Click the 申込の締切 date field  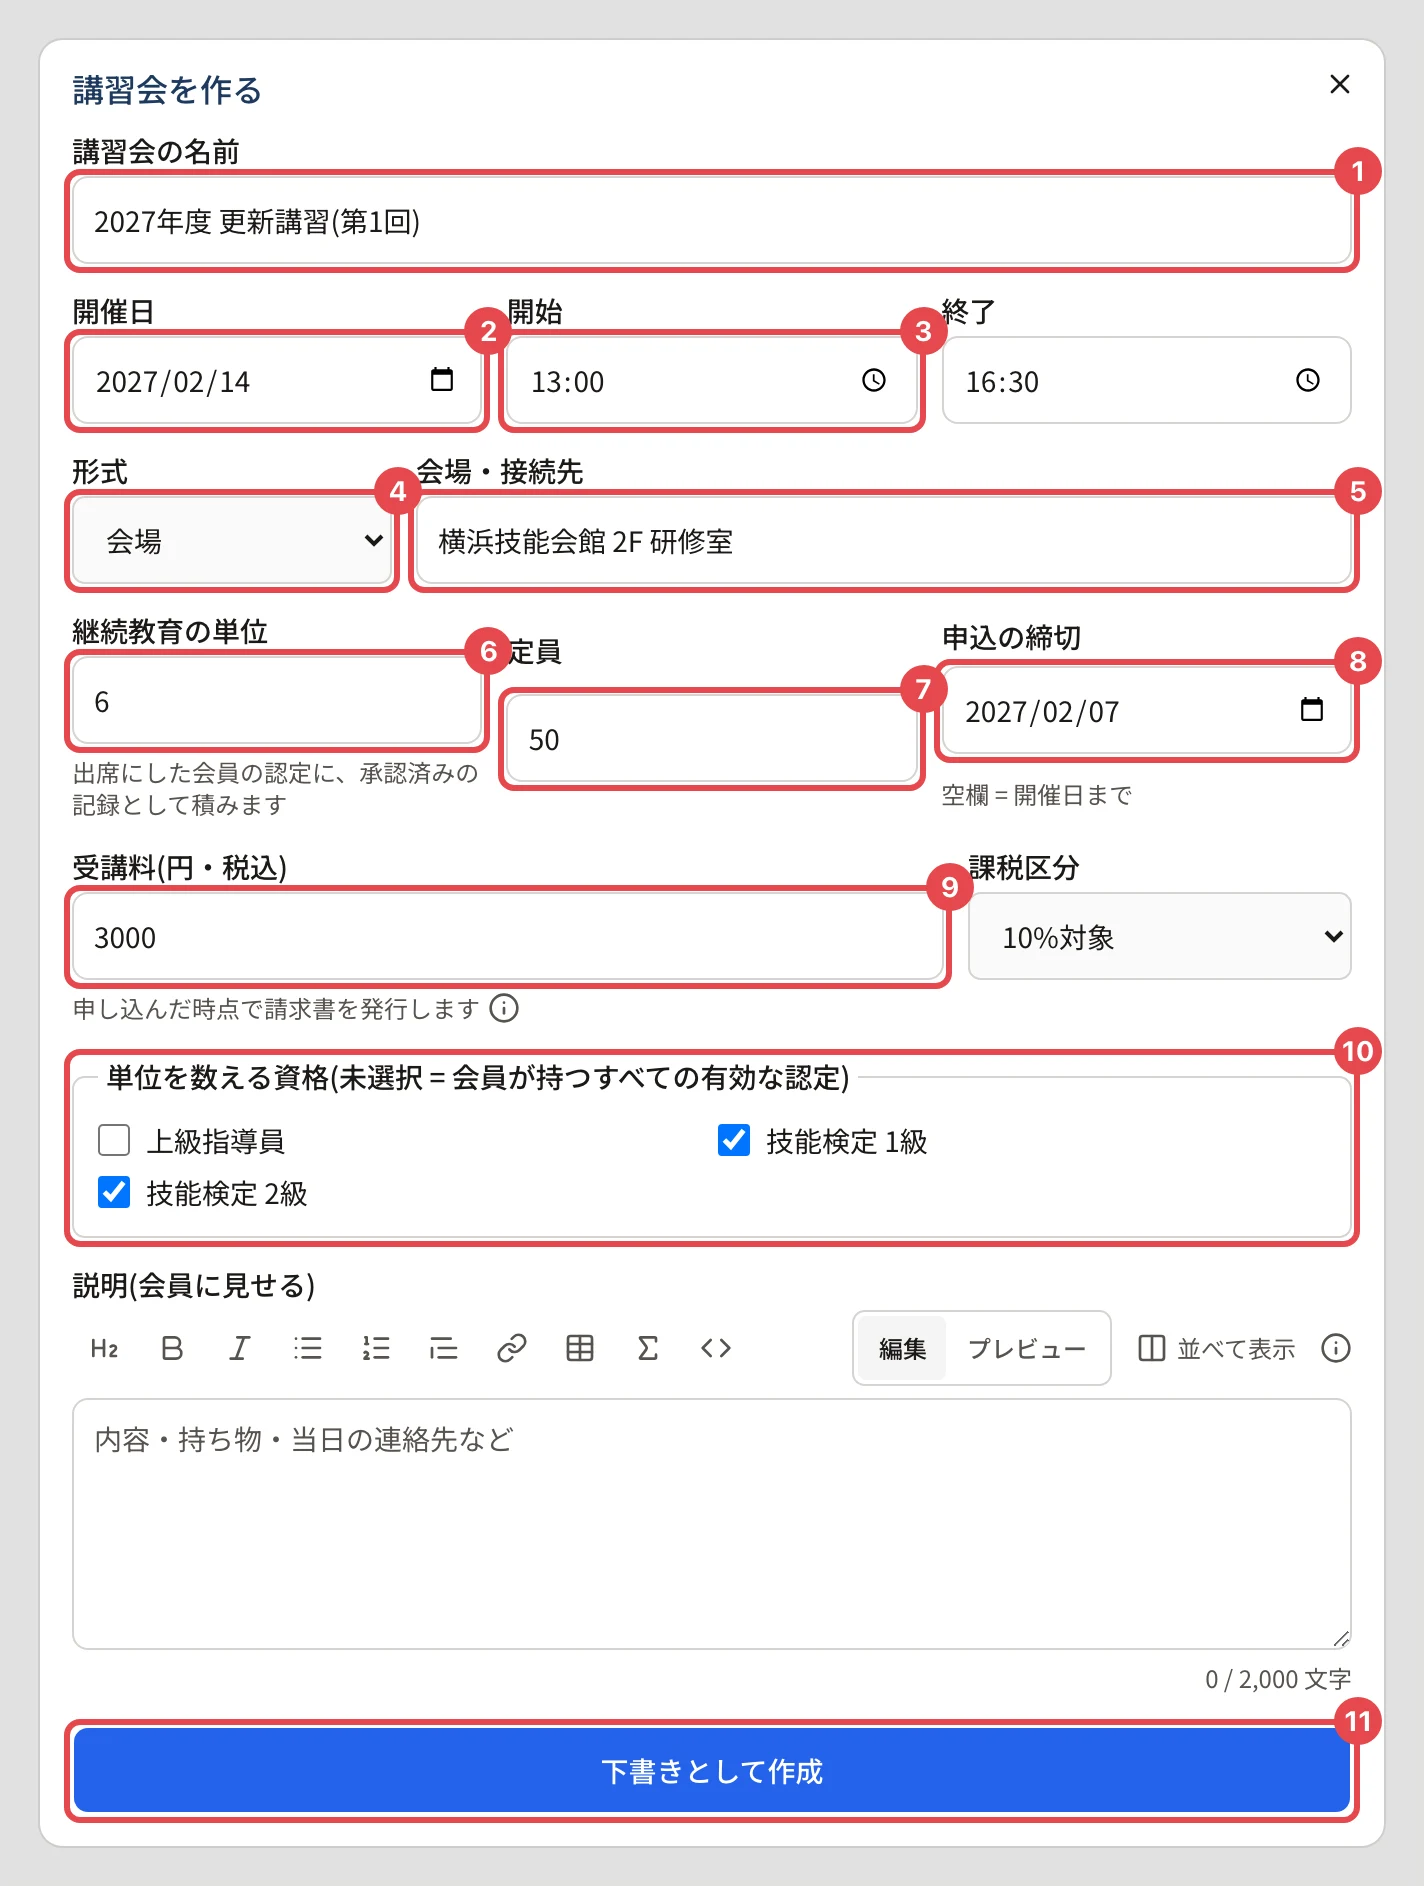[x=1147, y=711]
